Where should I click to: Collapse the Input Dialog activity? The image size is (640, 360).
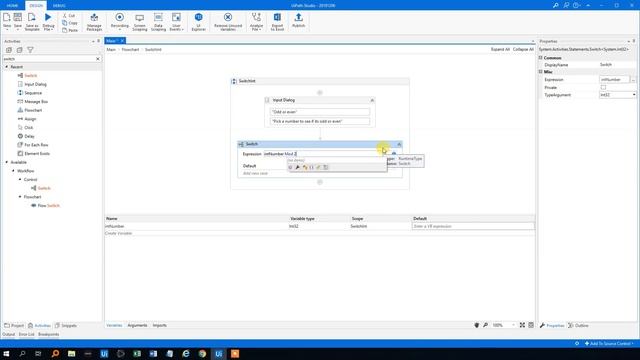click(x=372, y=100)
